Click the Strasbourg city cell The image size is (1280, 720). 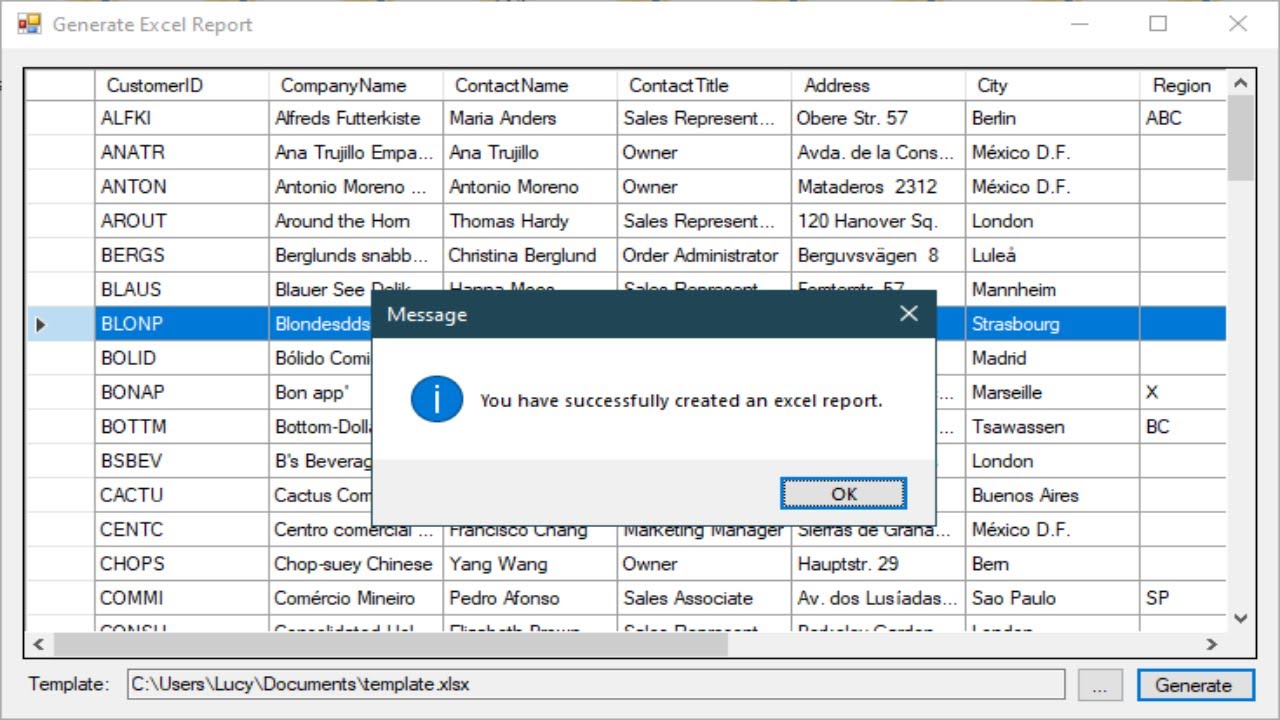click(x=1051, y=323)
